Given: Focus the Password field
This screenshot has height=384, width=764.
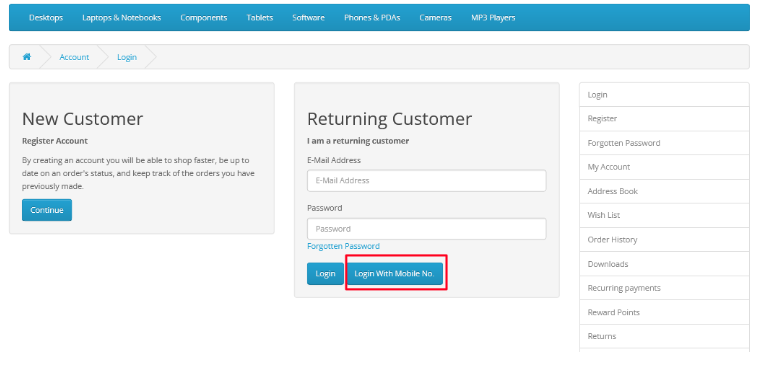Looking at the screenshot, I should 426,229.
